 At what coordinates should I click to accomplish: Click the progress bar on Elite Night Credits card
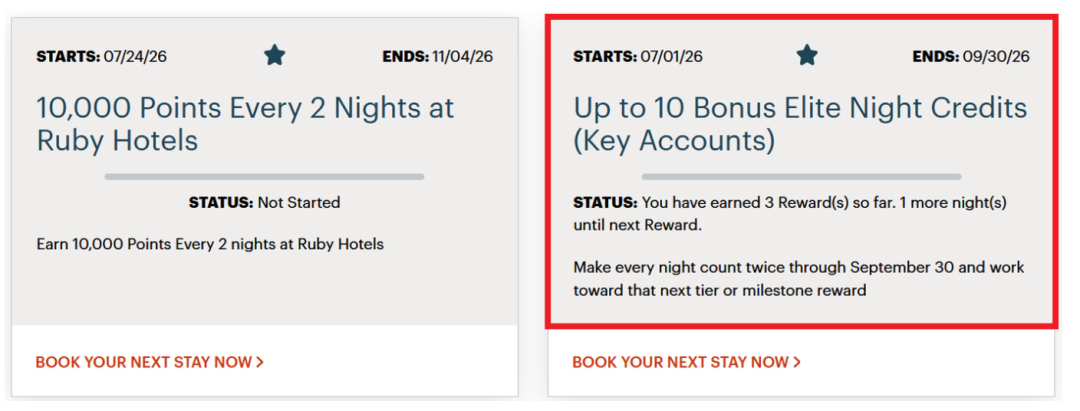(x=801, y=177)
